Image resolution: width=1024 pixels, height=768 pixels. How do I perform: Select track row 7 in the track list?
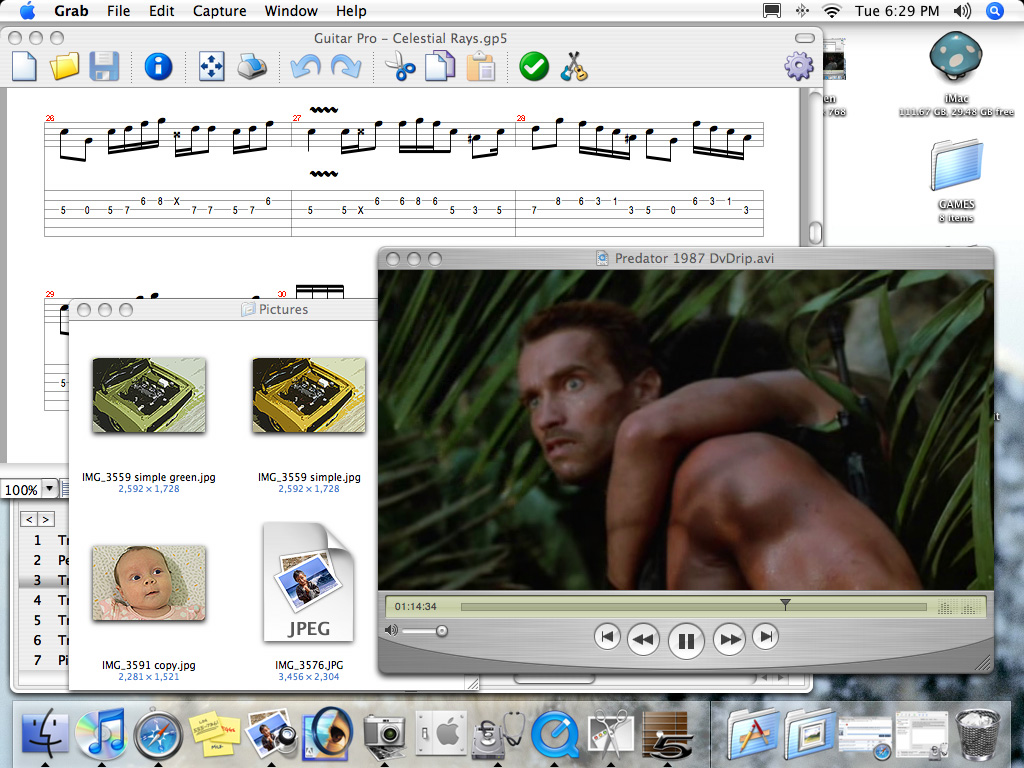point(43,660)
